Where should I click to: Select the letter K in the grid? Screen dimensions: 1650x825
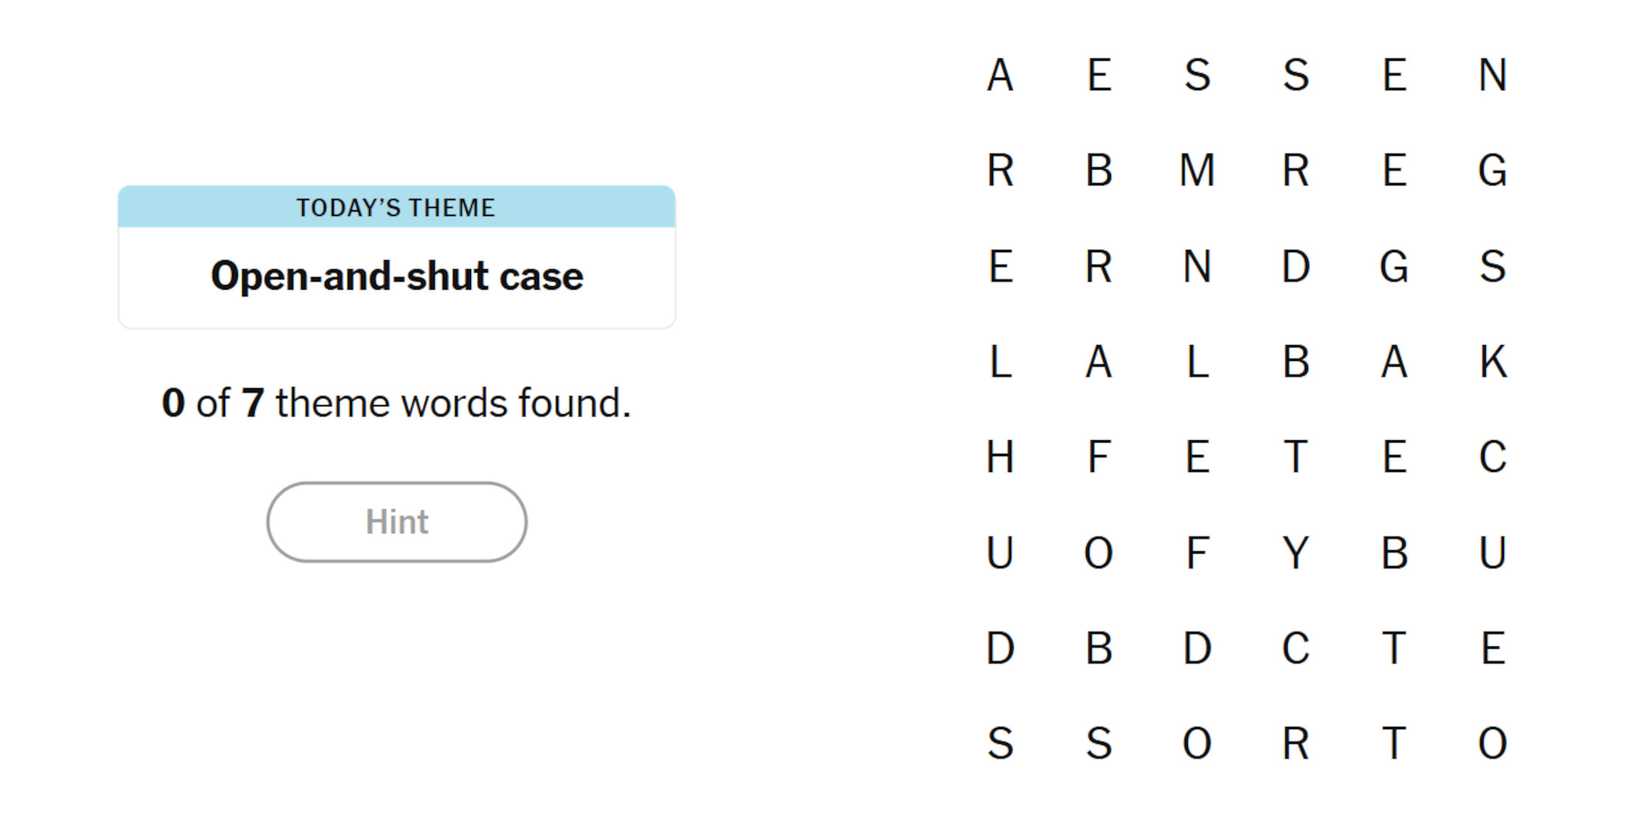1492,362
